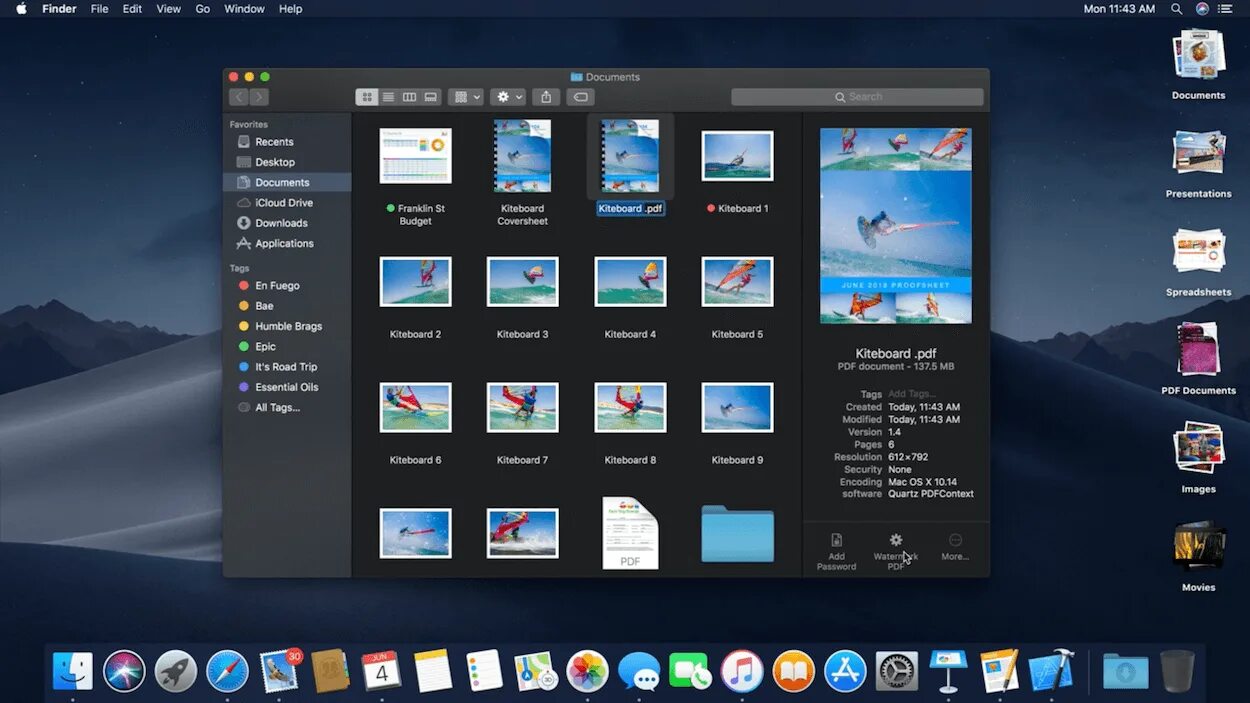Screen dimensions: 1250x703
Task: Select Movies stack on desktop
Action: pyautogui.click(x=1199, y=548)
